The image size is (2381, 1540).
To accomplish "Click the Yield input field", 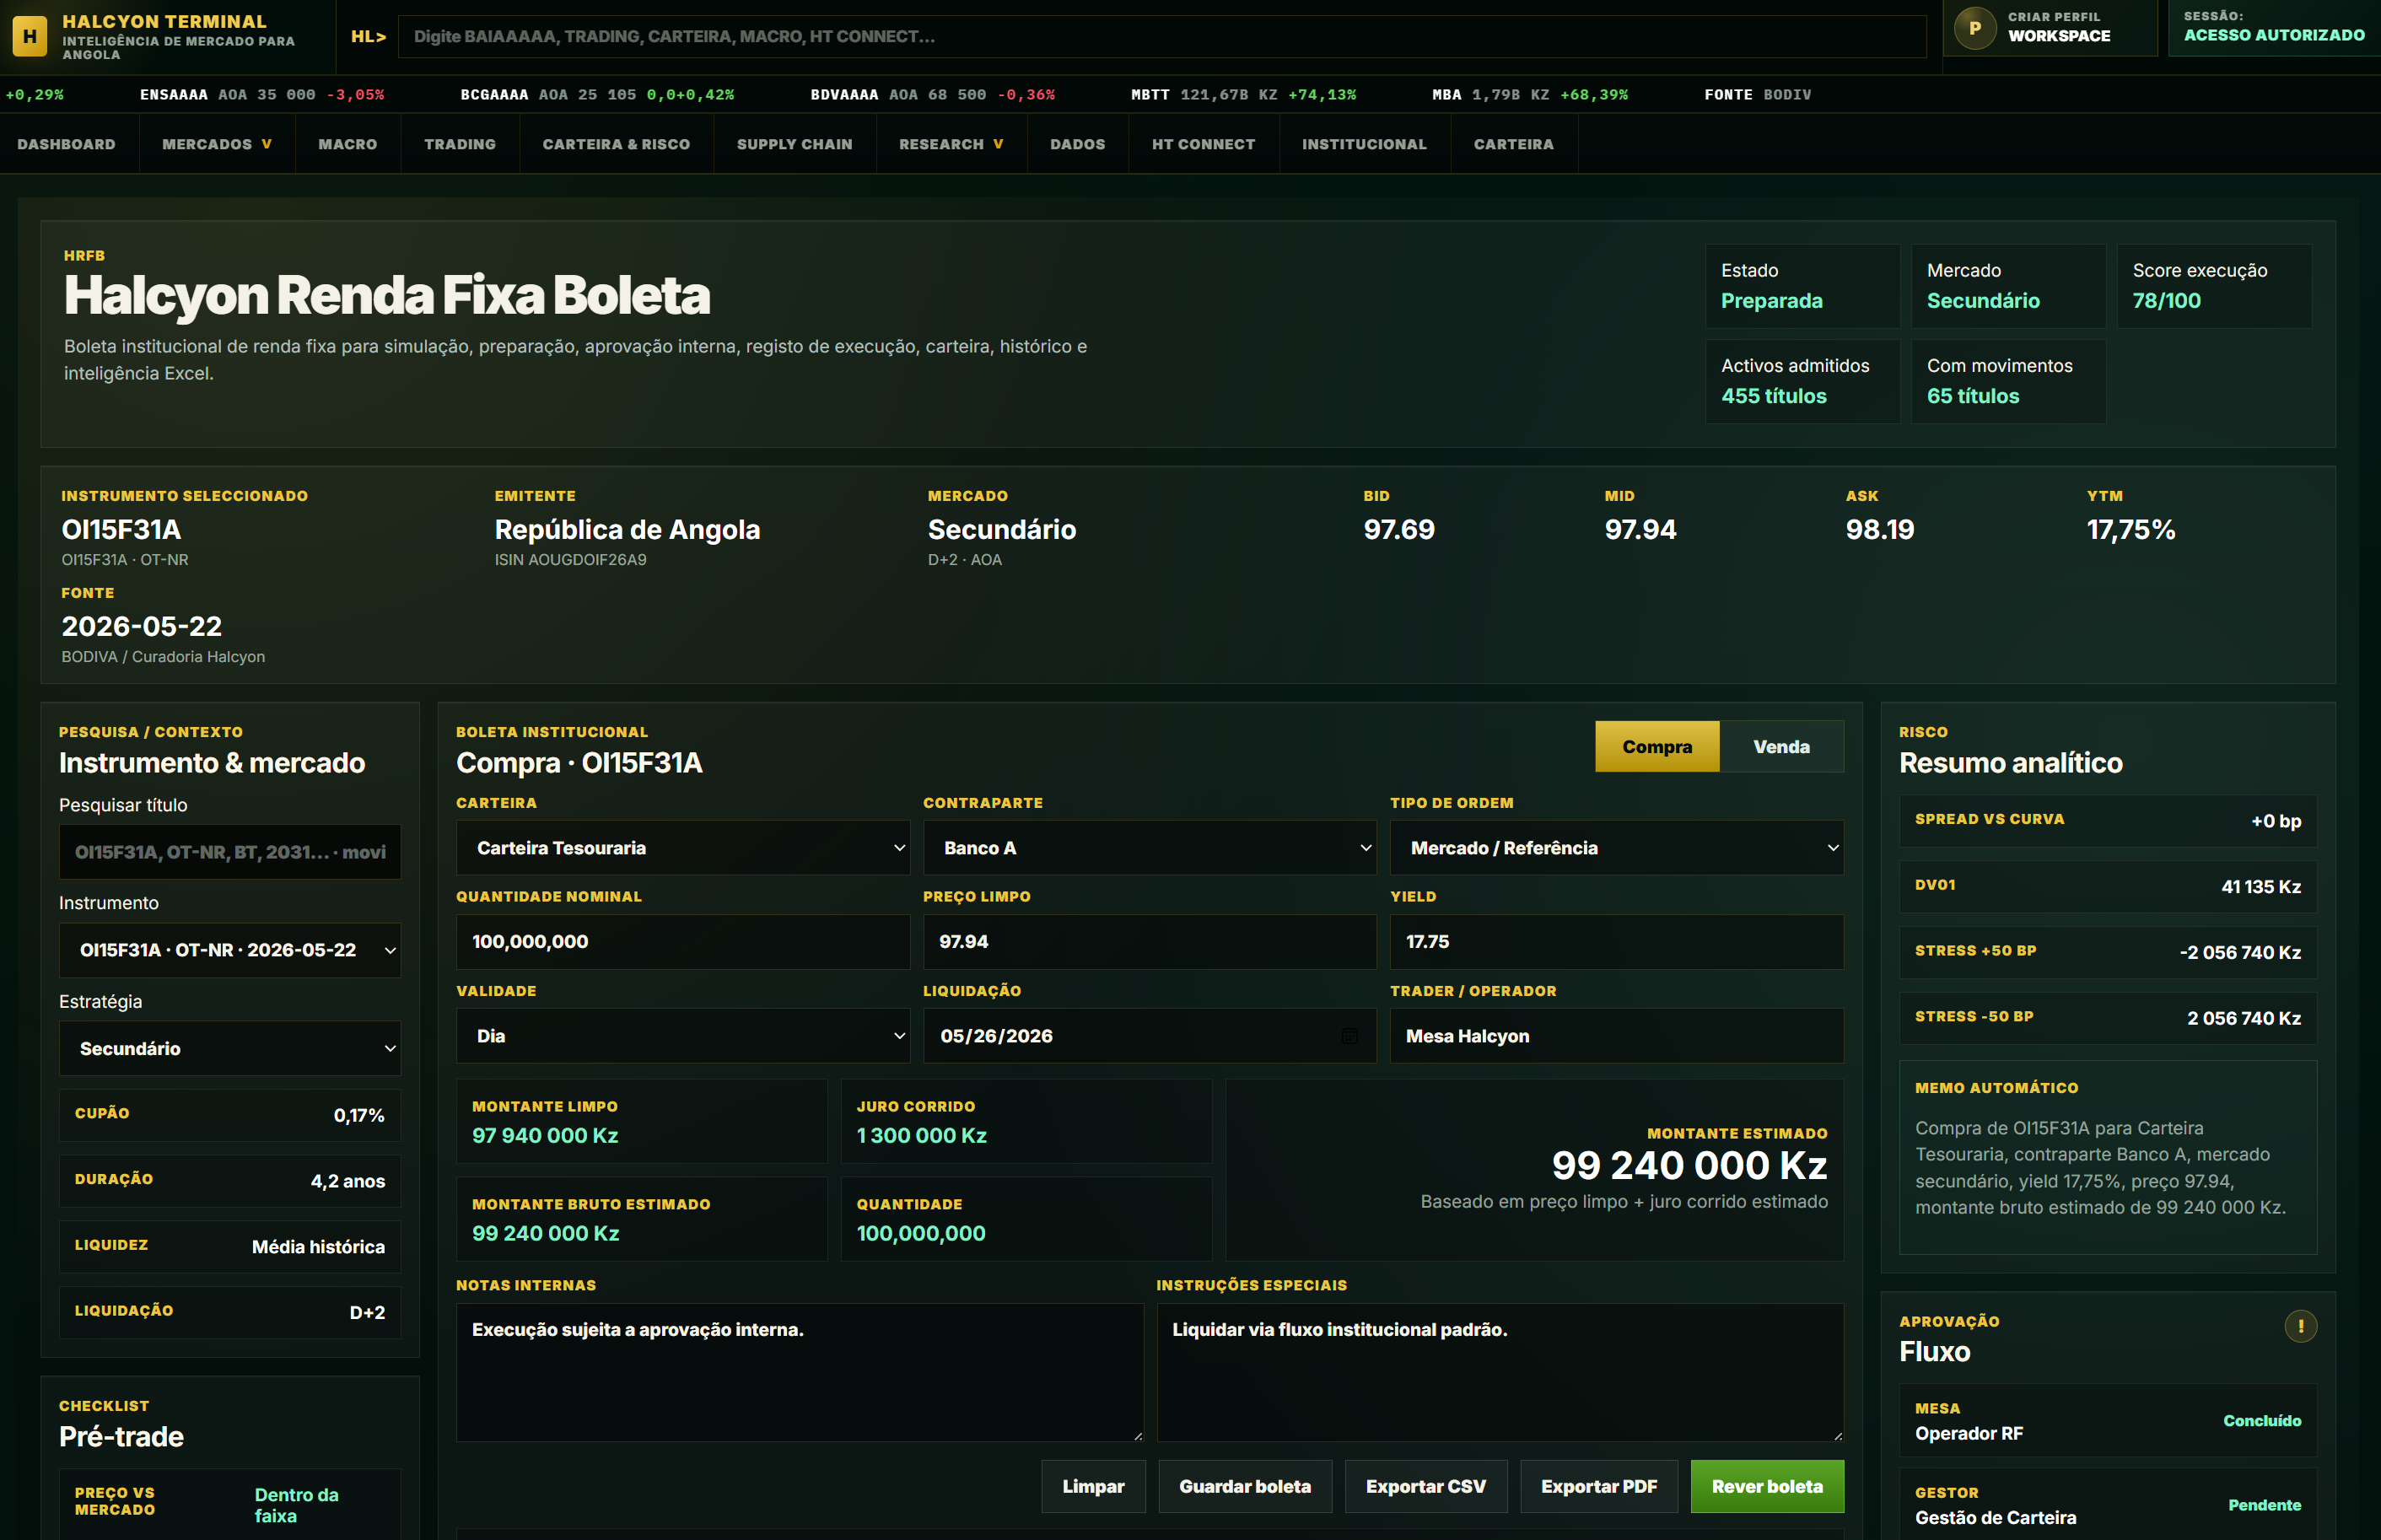I will (1616, 942).
